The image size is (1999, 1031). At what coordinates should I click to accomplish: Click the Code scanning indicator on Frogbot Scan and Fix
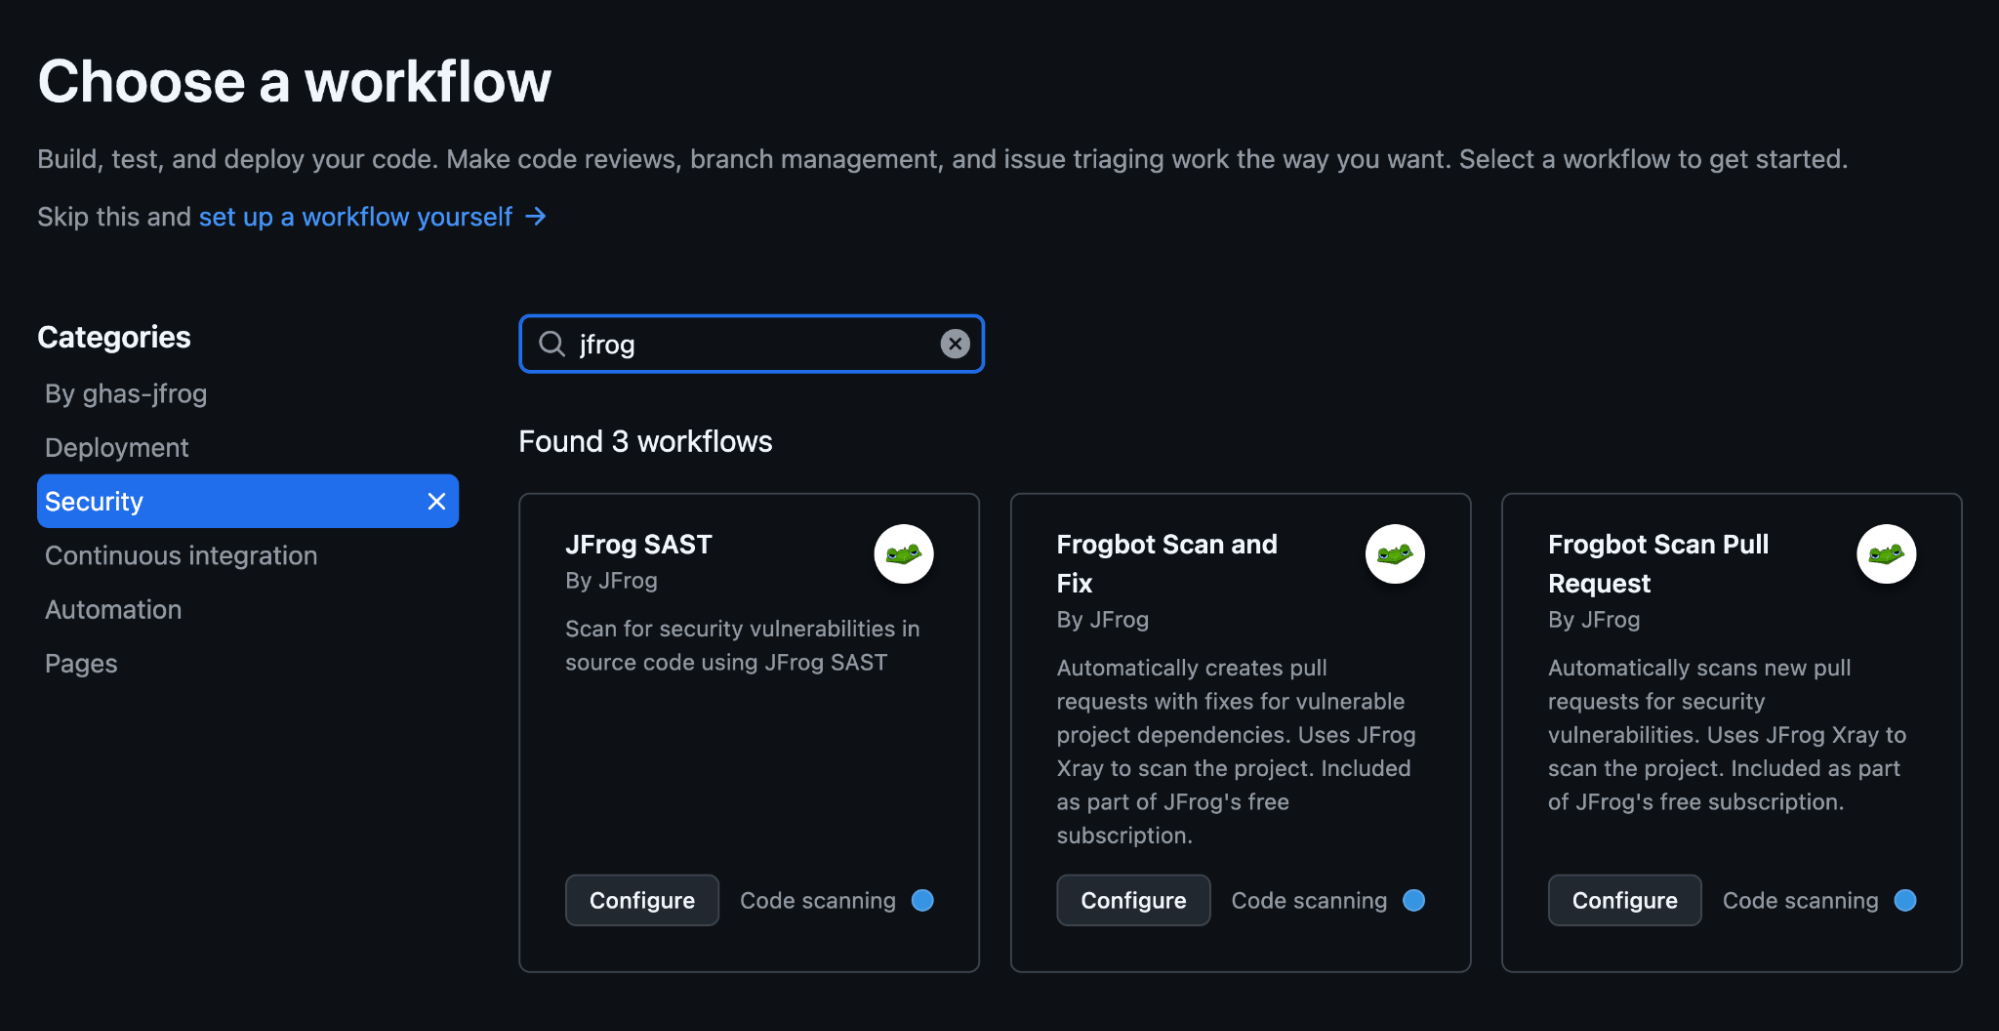tap(1413, 900)
